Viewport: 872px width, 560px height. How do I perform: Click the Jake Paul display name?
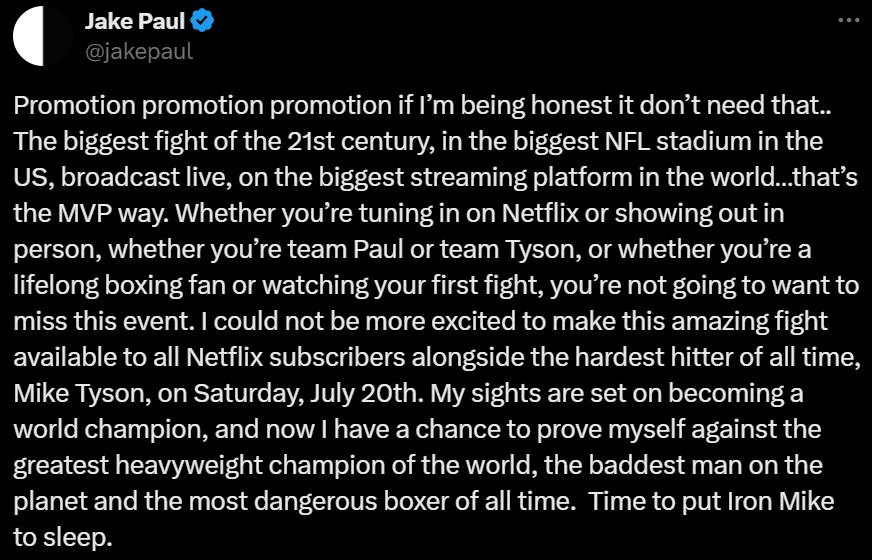[135, 21]
